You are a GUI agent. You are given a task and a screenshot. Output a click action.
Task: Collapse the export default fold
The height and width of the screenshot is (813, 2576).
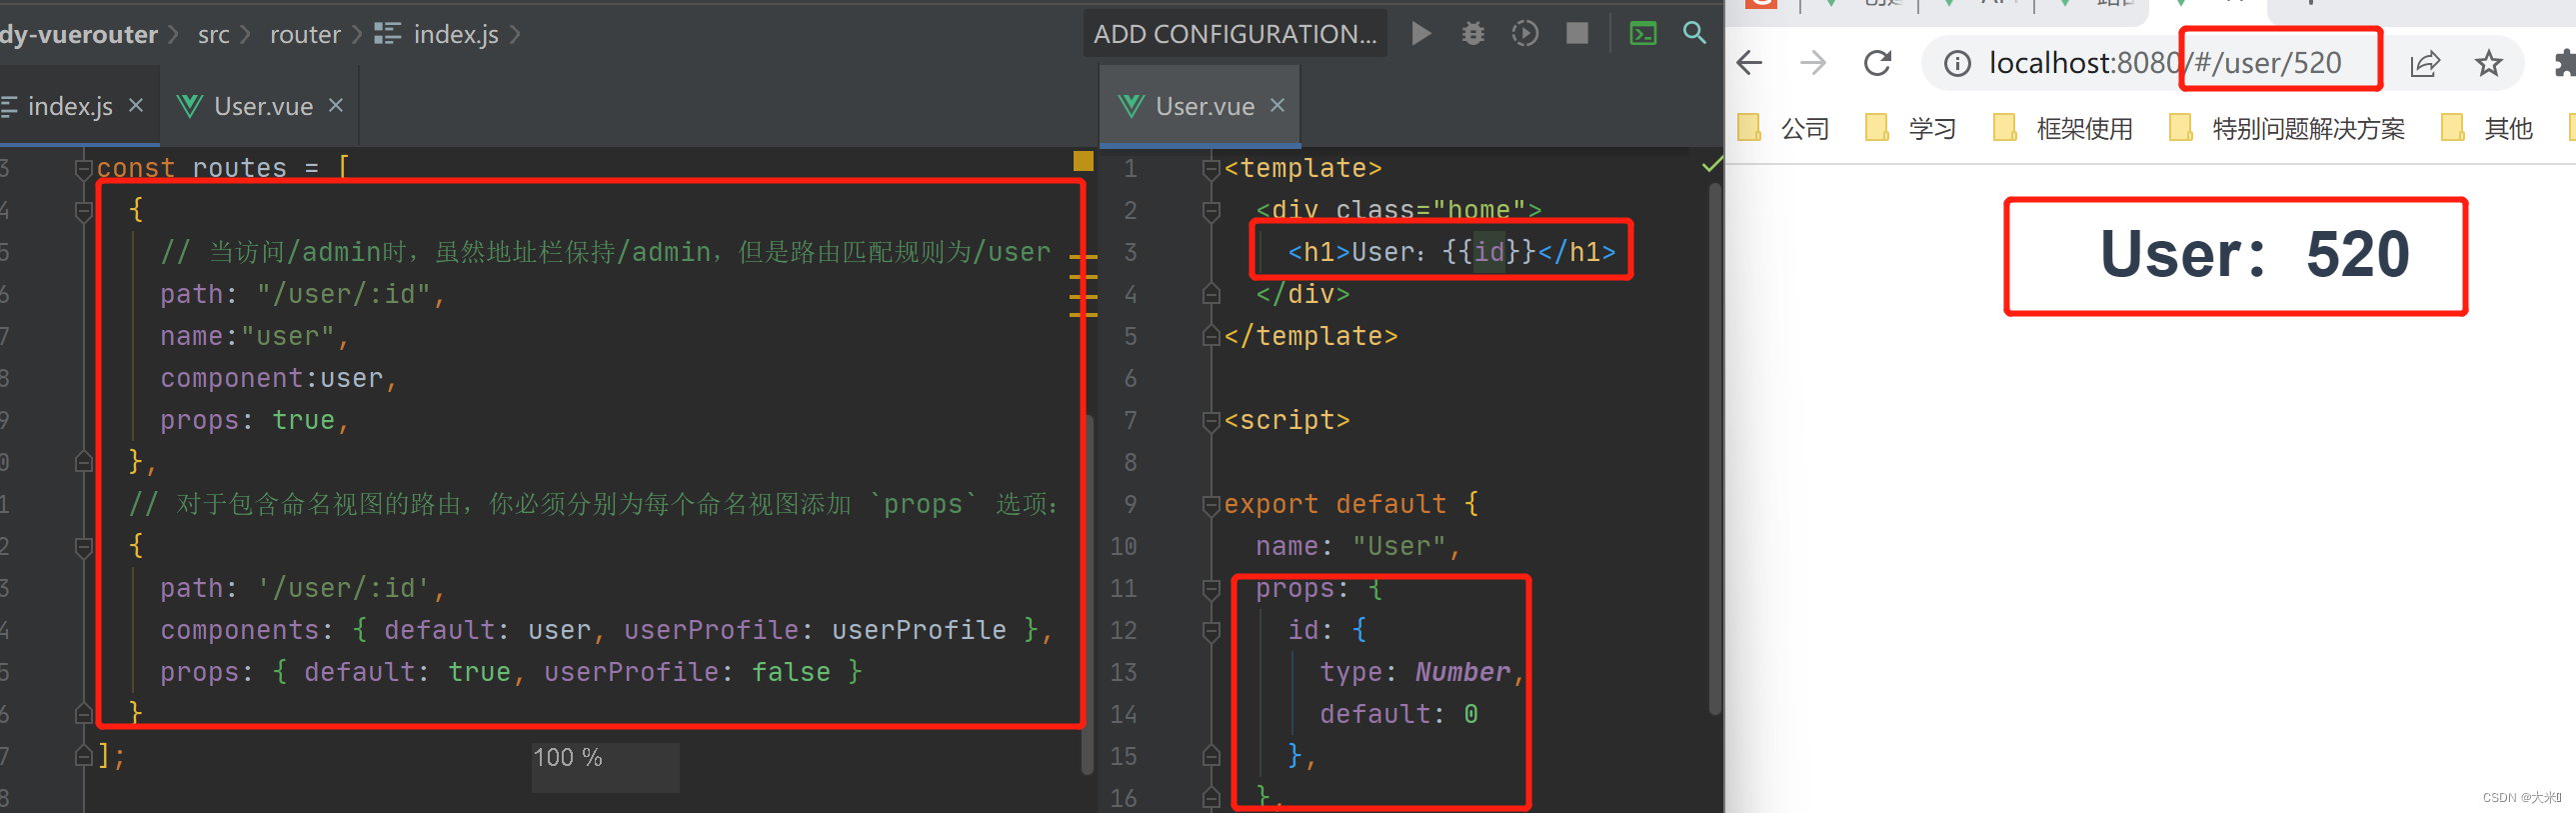coord(1211,505)
